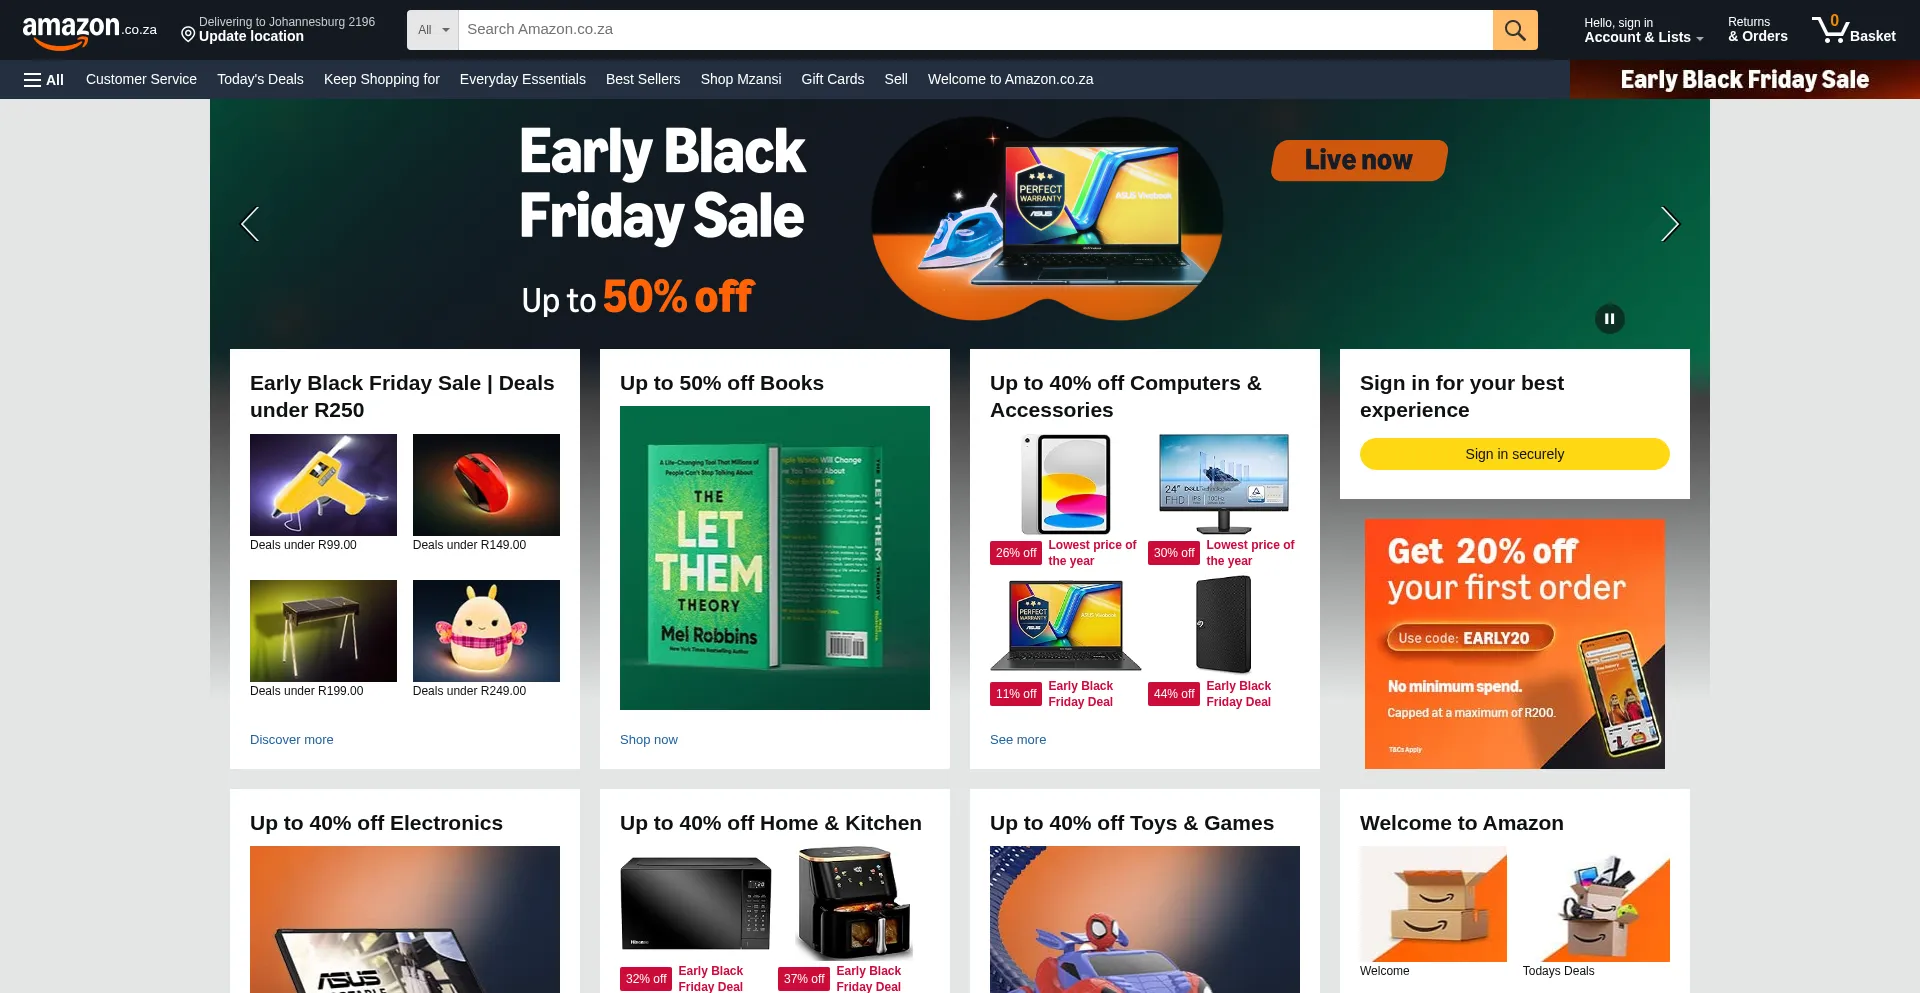Open the Deals under R99.00 glue gun thumbnail
Viewport: 1920px width, 993px height.
[323, 485]
